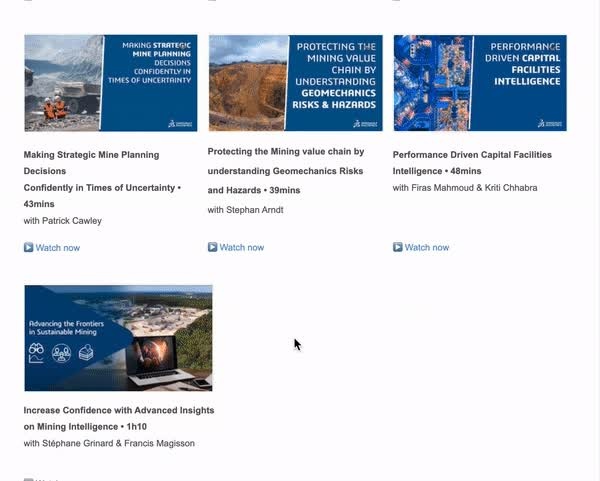The image size is (600, 481).
Task: Click the text 'with Stéphane Grinard & Francis Magisson'
Action: tap(109, 443)
